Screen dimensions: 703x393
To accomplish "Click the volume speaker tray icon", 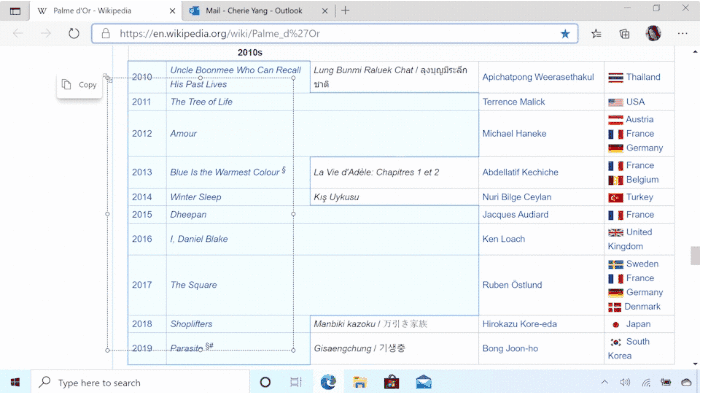I will pos(625,382).
